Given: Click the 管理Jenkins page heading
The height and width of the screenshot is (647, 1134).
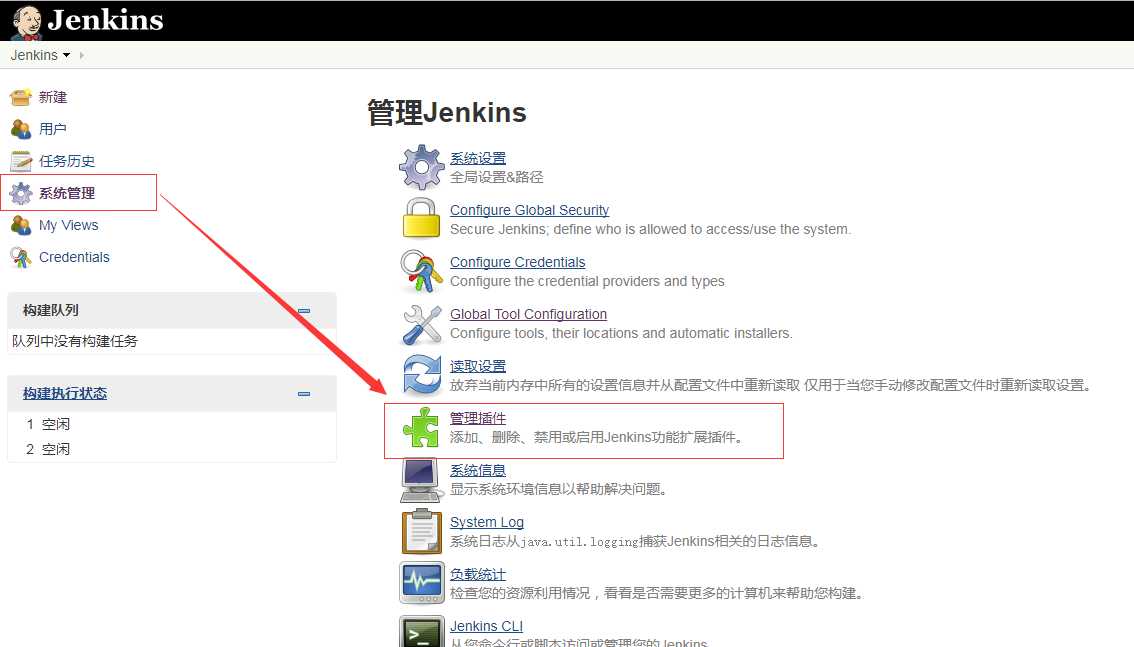Looking at the screenshot, I should point(447,113).
